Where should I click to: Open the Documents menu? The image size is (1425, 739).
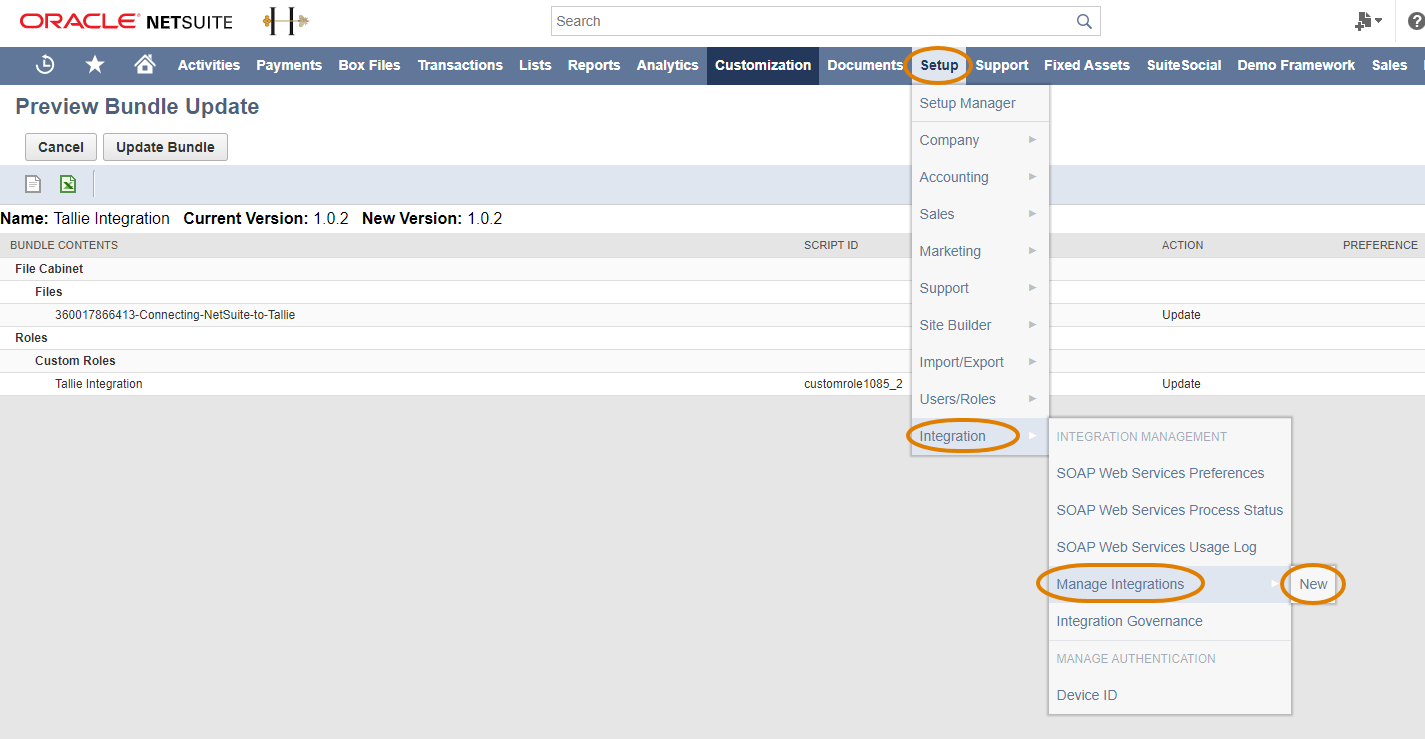tap(865, 65)
